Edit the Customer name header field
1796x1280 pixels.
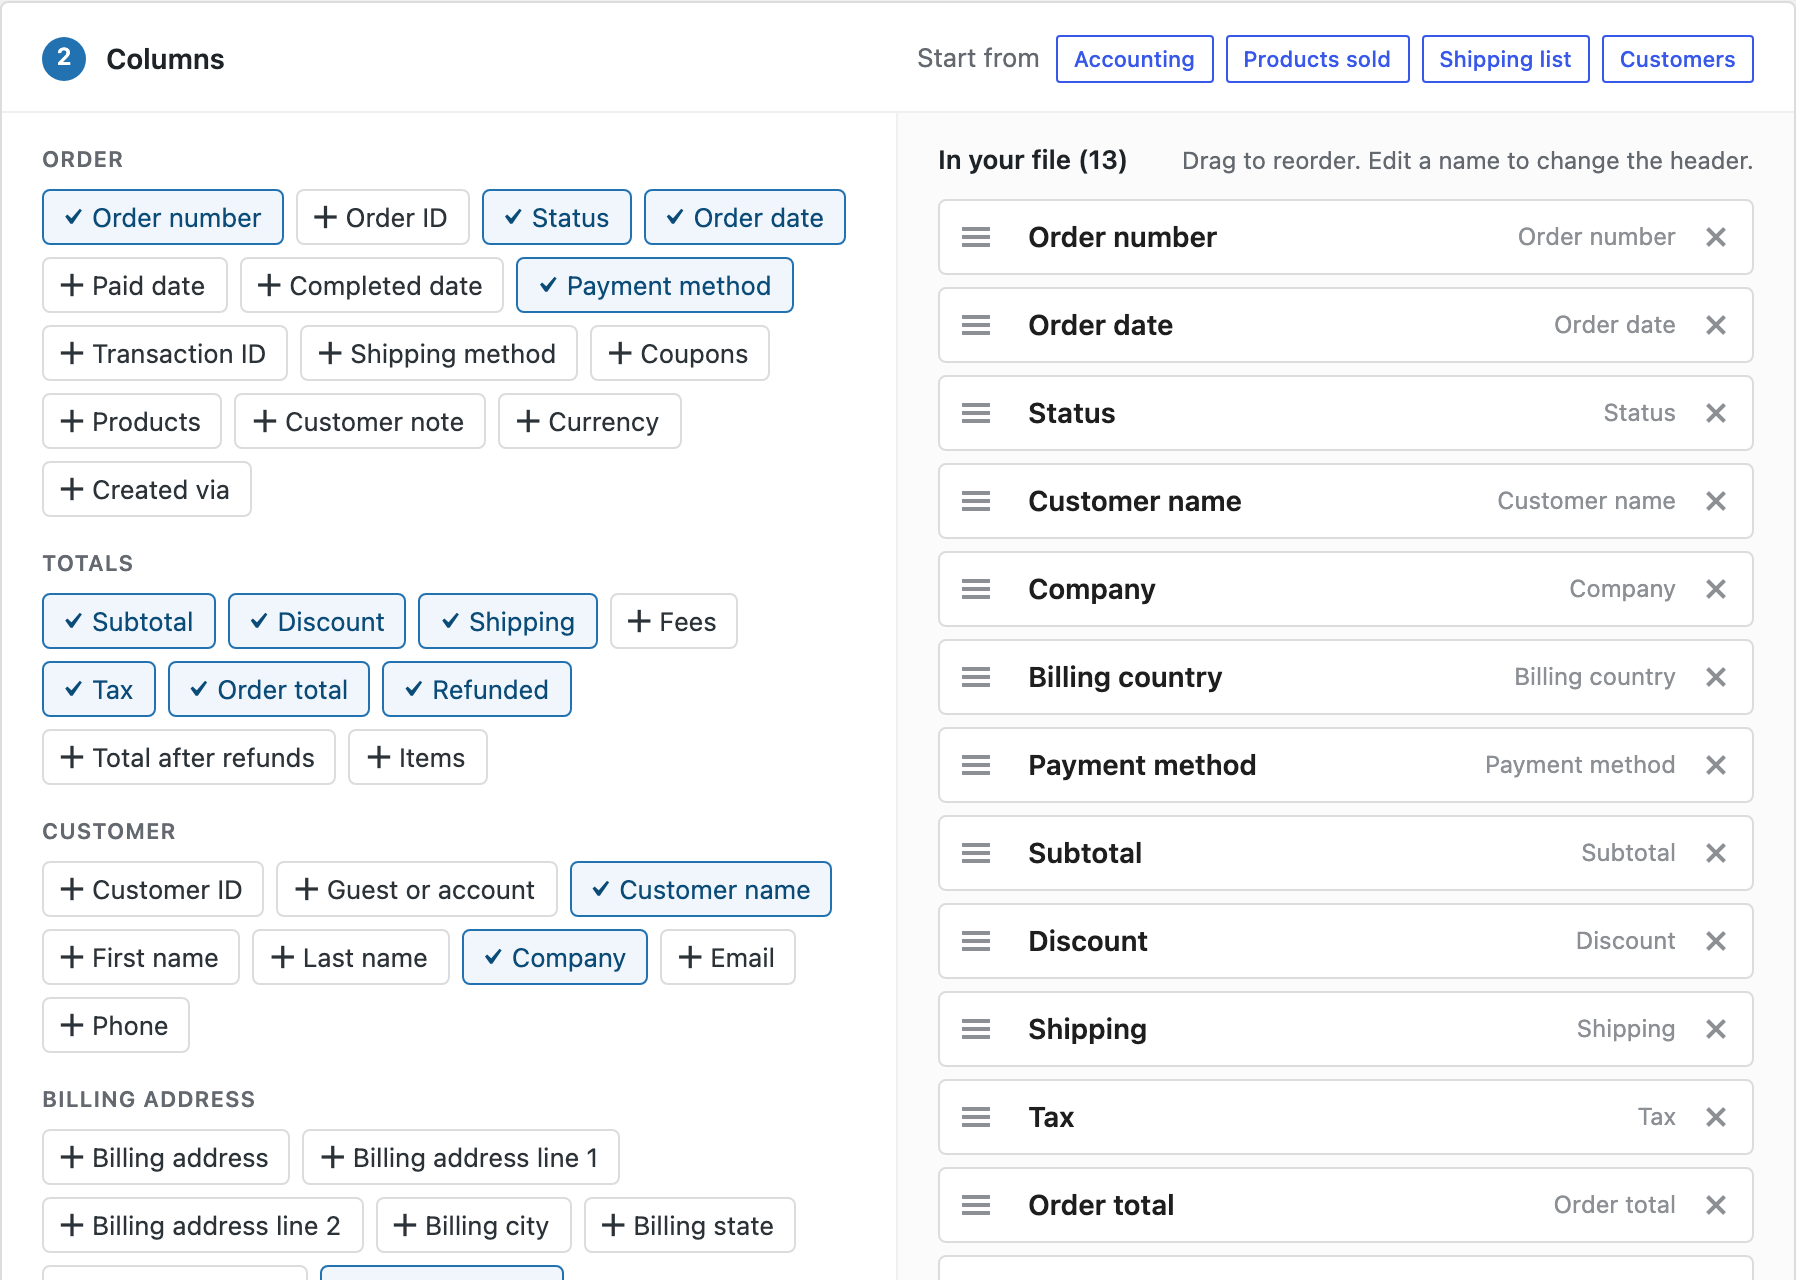(1135, 501)
